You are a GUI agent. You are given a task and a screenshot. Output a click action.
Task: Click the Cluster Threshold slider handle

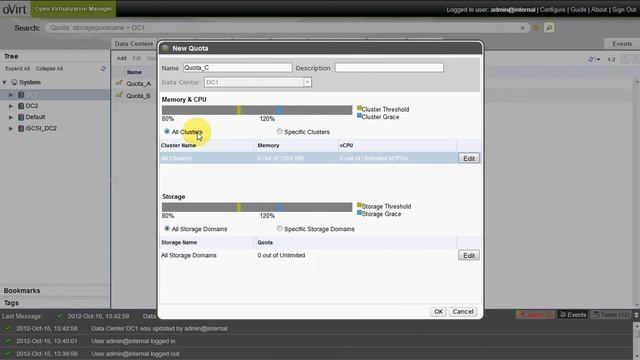pyautogui.click(x=239, y=110)
